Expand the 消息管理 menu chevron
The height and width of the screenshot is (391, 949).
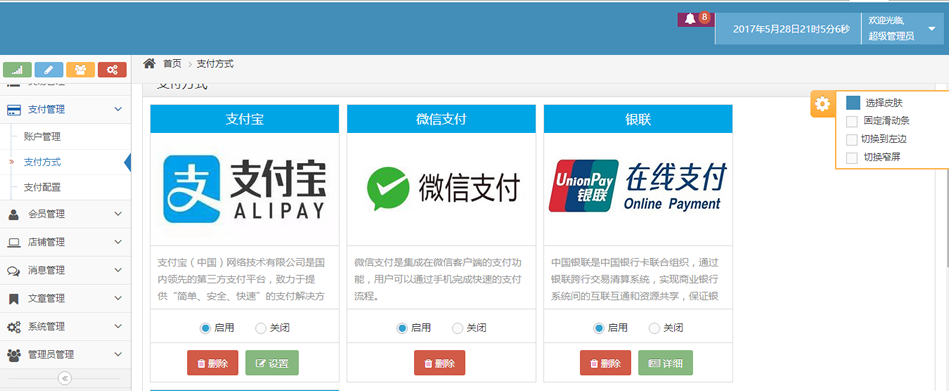pos(118,271)
